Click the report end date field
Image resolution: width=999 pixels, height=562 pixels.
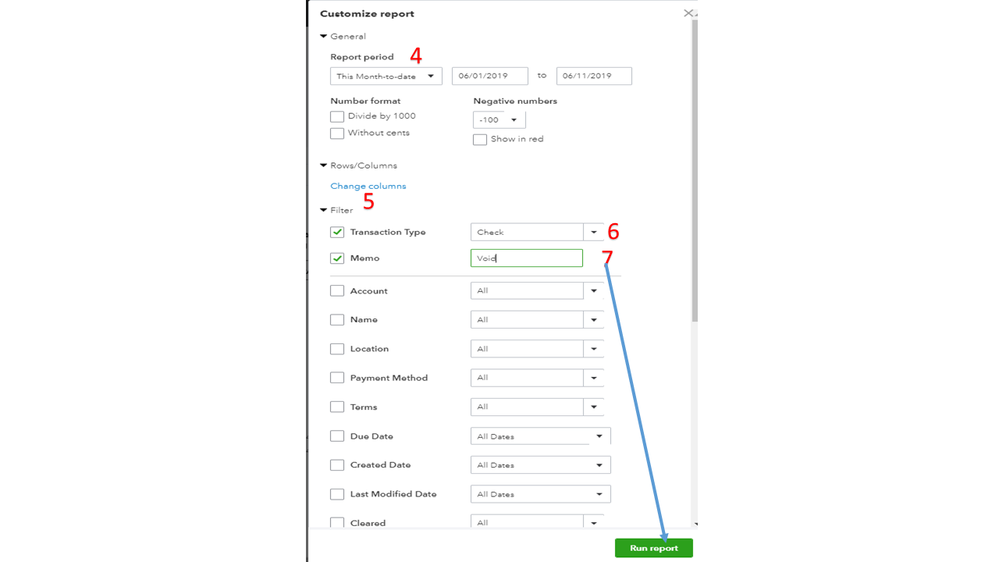click(593, 76)
